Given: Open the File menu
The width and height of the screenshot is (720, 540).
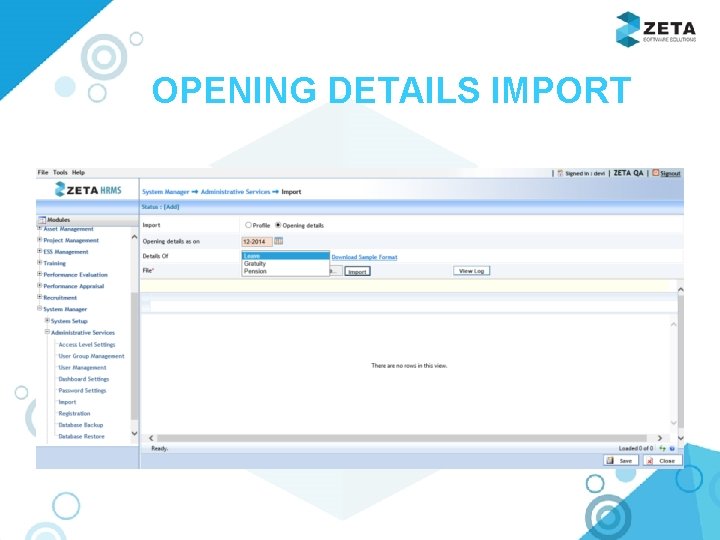Looking at the screenshot, I should click(43, 173).
